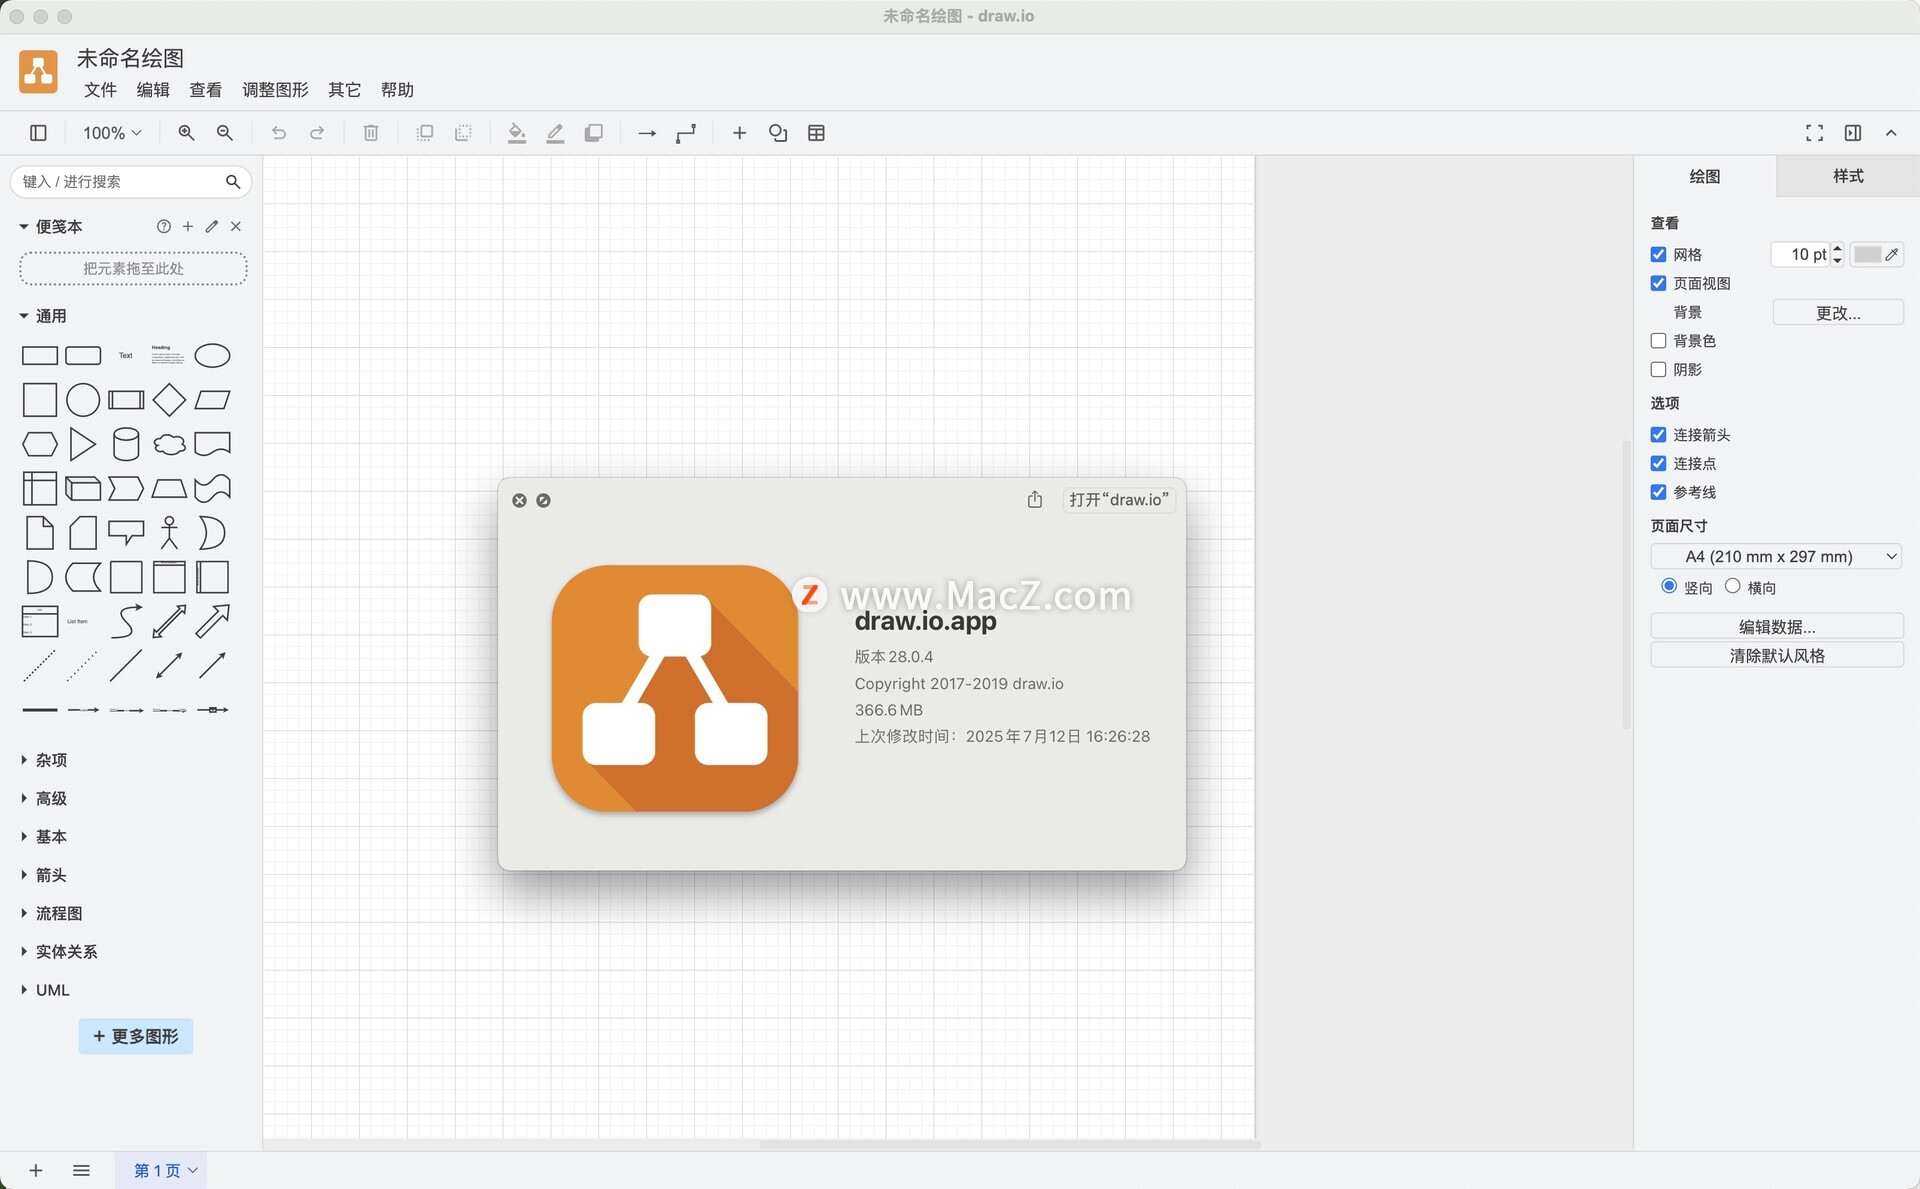Select the actor stick figure shape
1920x1189 pixels.
click(x=169, y=533)
